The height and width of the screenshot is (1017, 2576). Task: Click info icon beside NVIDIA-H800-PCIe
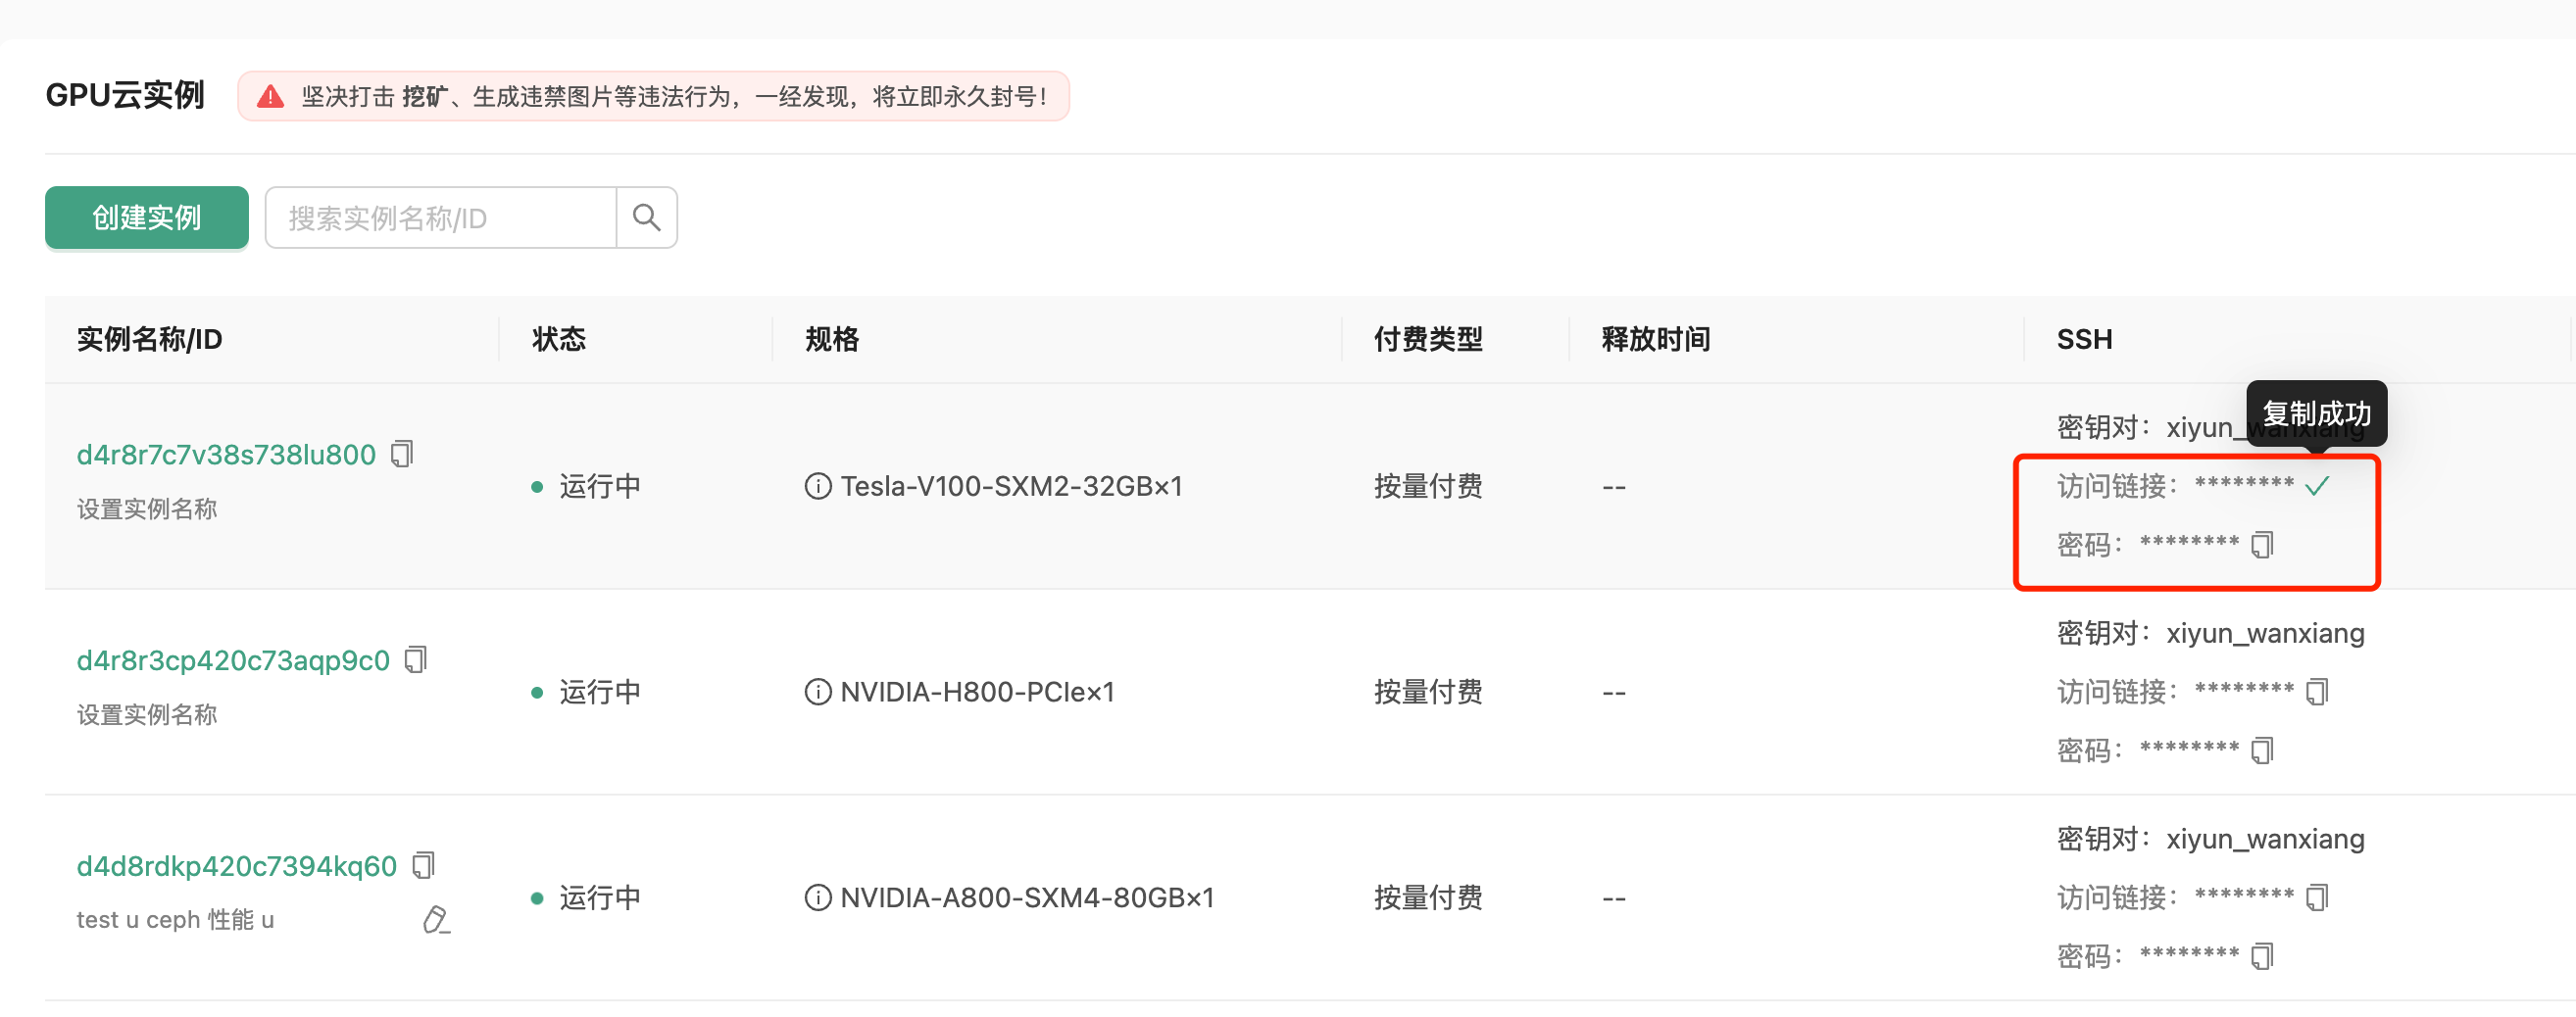(817, 692)
